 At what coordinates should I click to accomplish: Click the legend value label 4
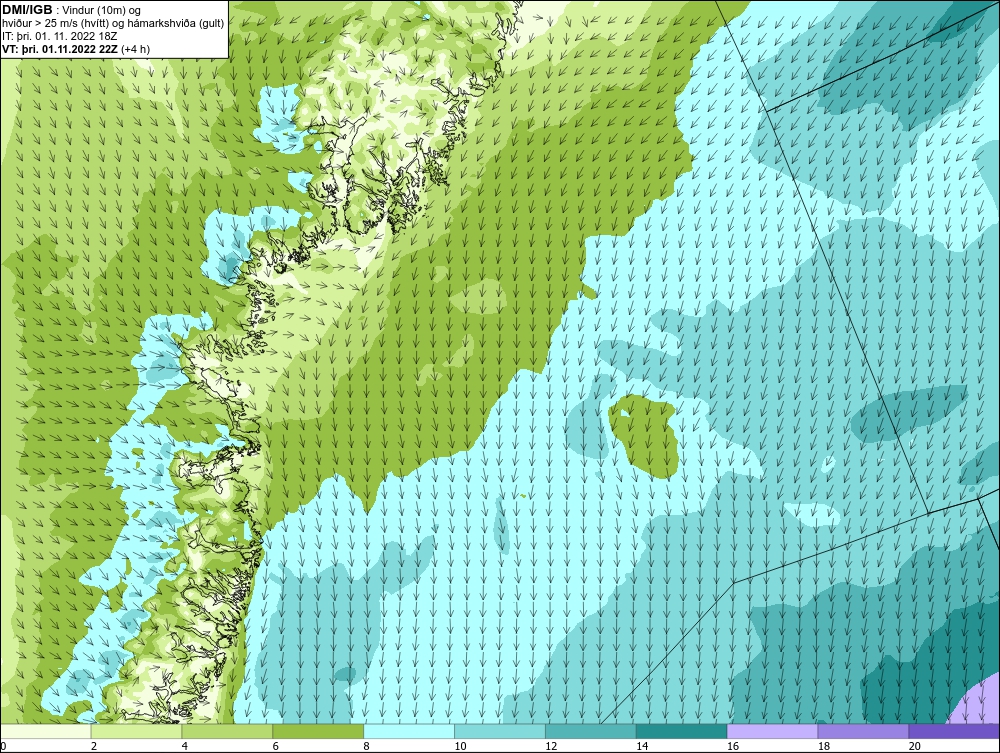pyautogui.click(x=185, y=746)
